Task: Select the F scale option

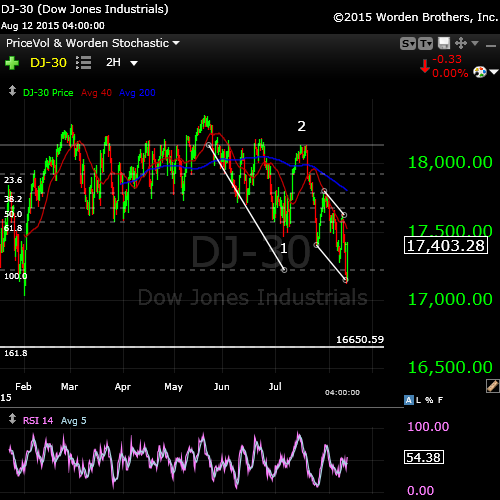Action: click(x=440, y=400)
